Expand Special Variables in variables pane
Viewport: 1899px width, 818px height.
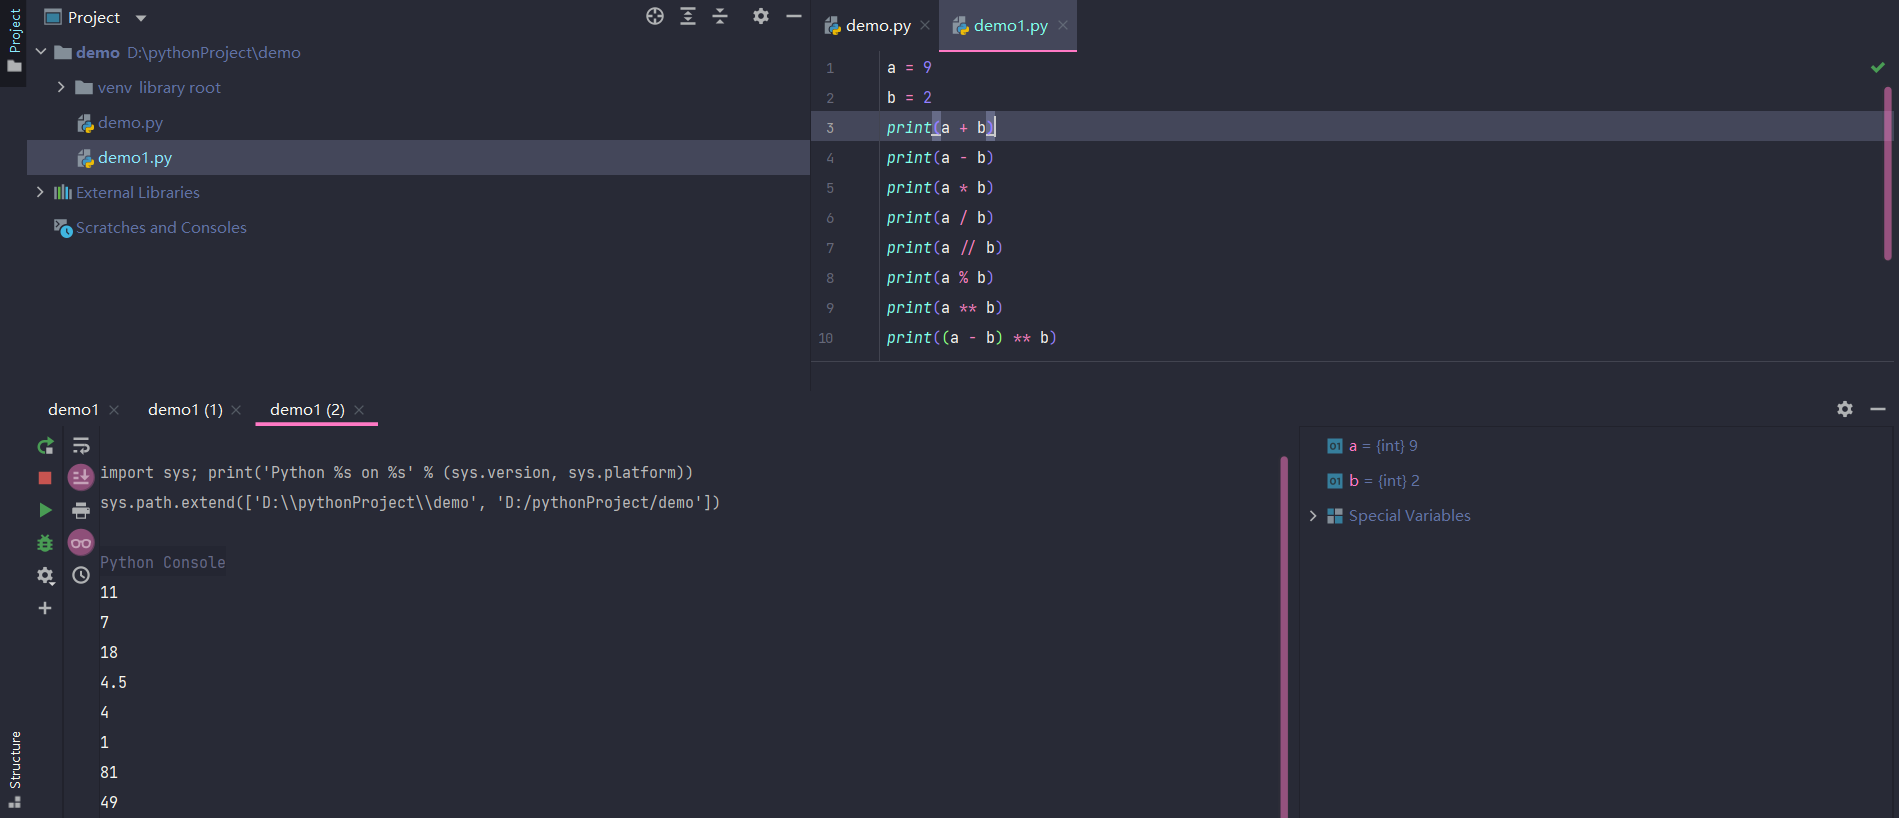point(1313,516)
